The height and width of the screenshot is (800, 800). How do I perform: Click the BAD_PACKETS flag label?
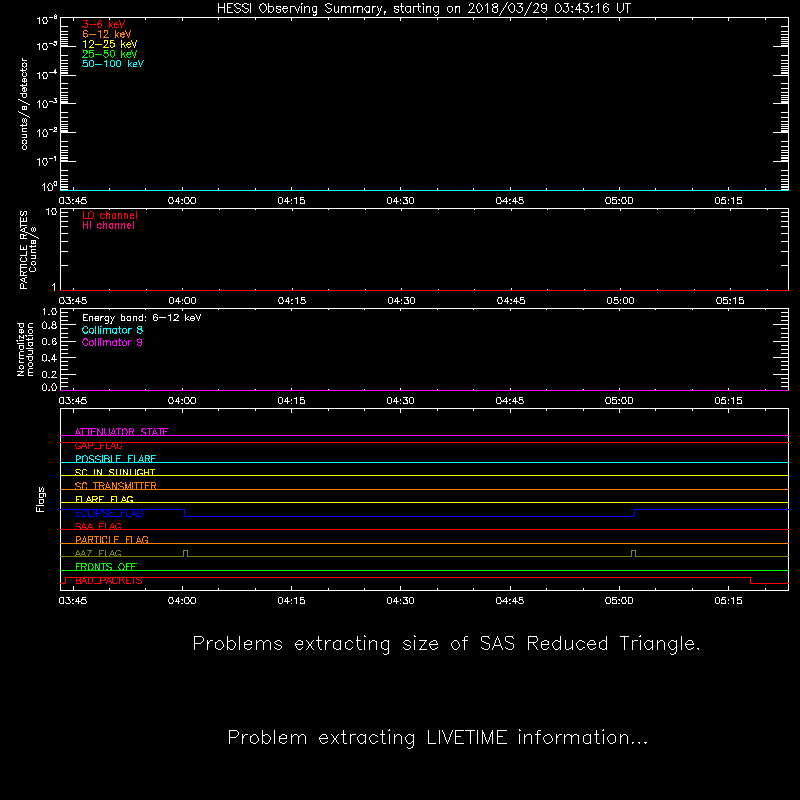point(109,581)
